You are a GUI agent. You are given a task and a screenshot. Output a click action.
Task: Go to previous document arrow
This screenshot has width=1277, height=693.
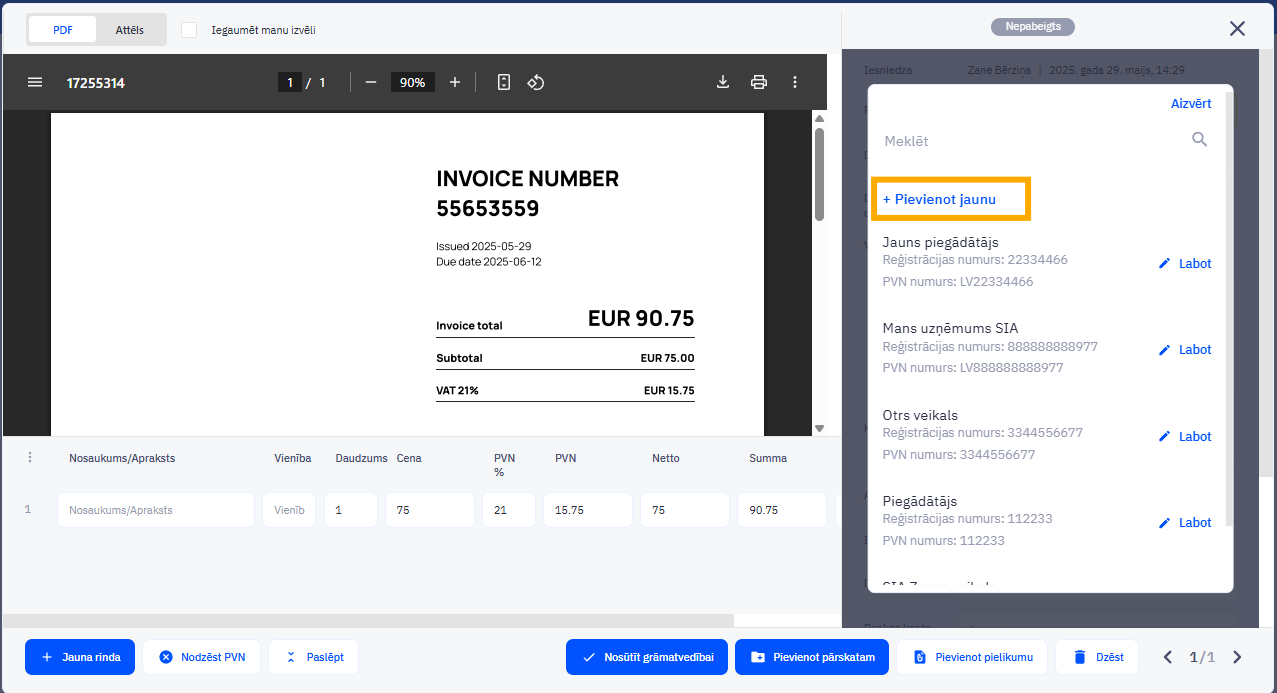tap(1167, 657)
